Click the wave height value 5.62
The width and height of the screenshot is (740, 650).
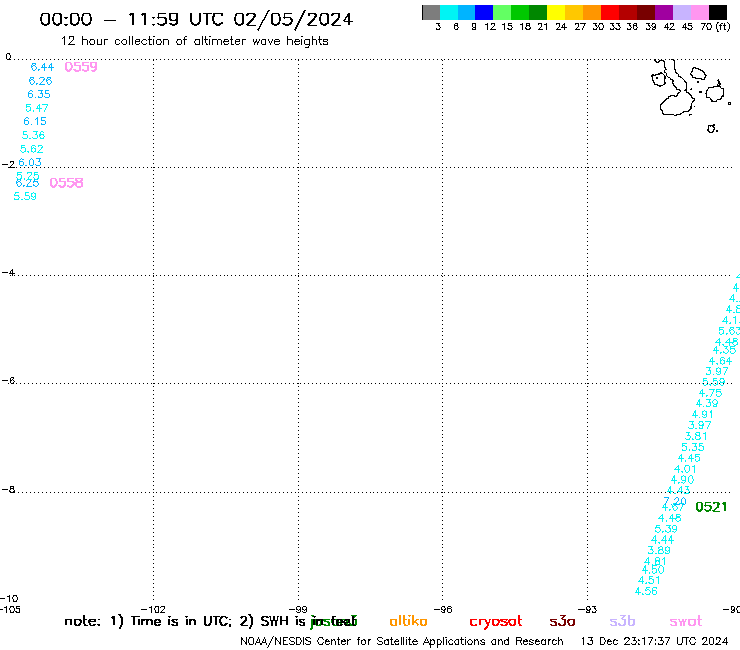(x=32, y=149)
